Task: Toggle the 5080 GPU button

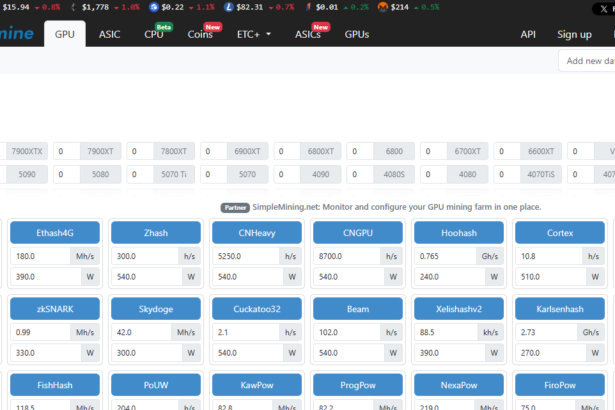Action: click(100, 174)
